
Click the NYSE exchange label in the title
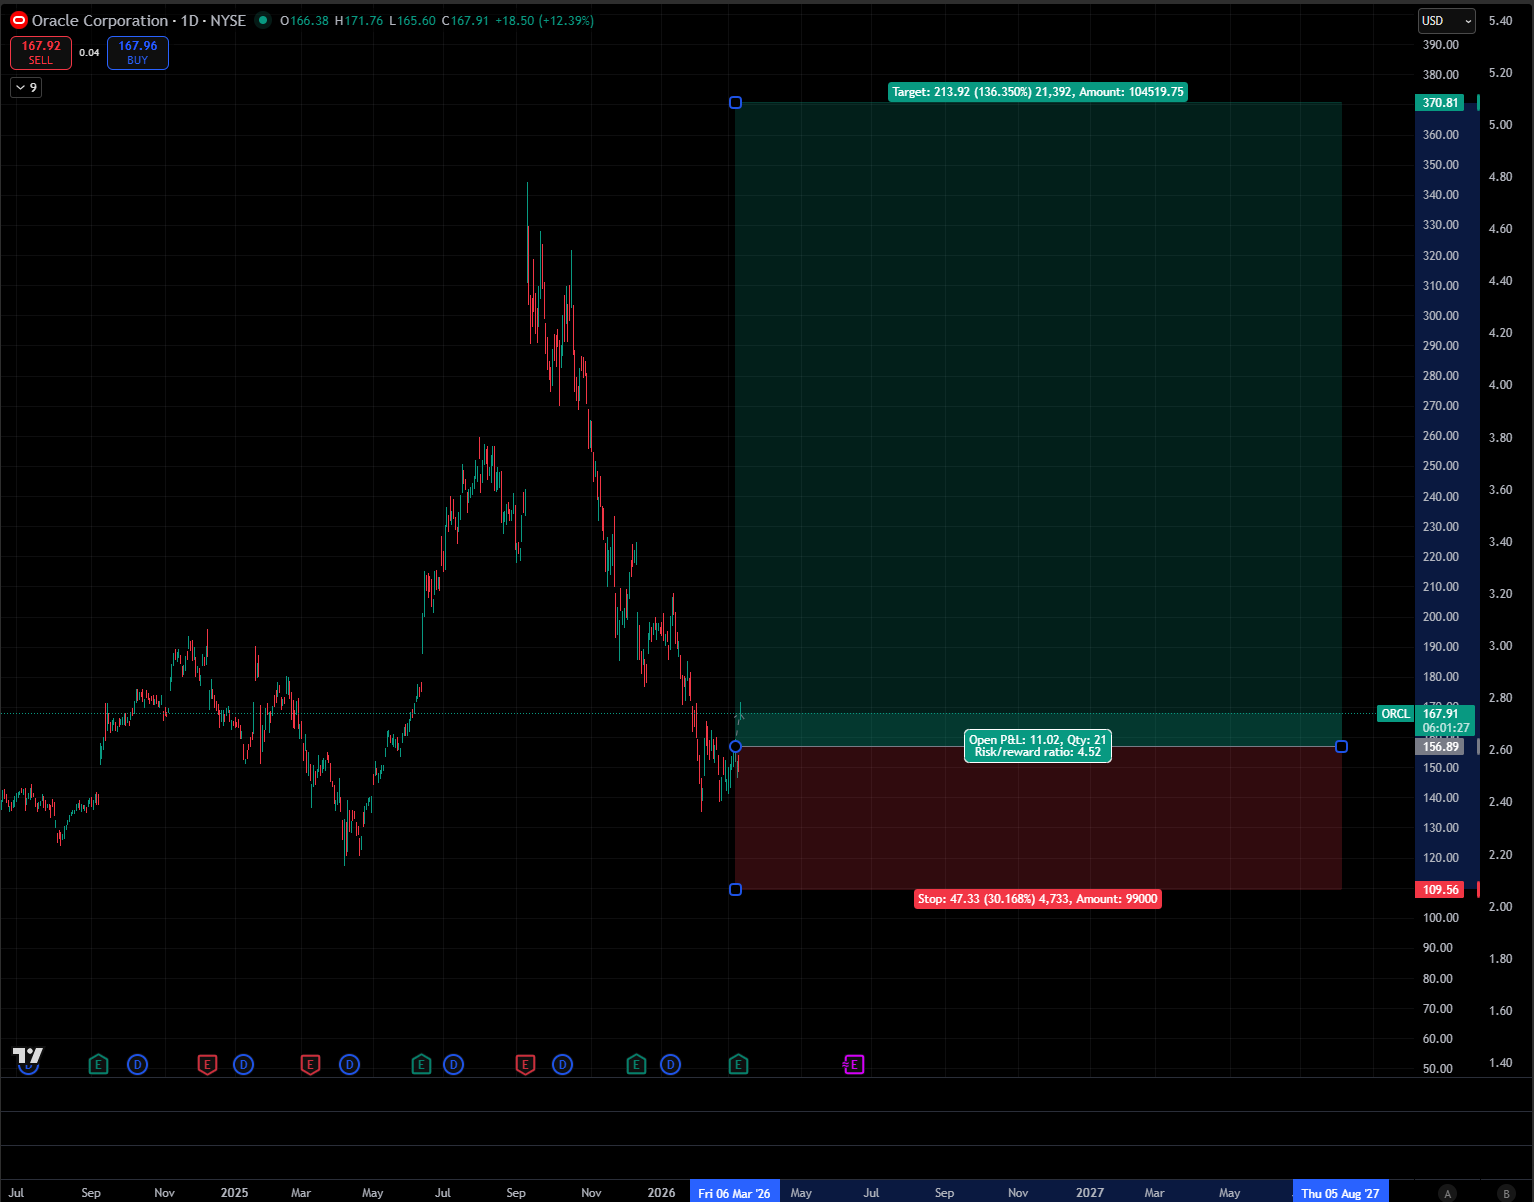pyautogui.click(x=228, y=20)
